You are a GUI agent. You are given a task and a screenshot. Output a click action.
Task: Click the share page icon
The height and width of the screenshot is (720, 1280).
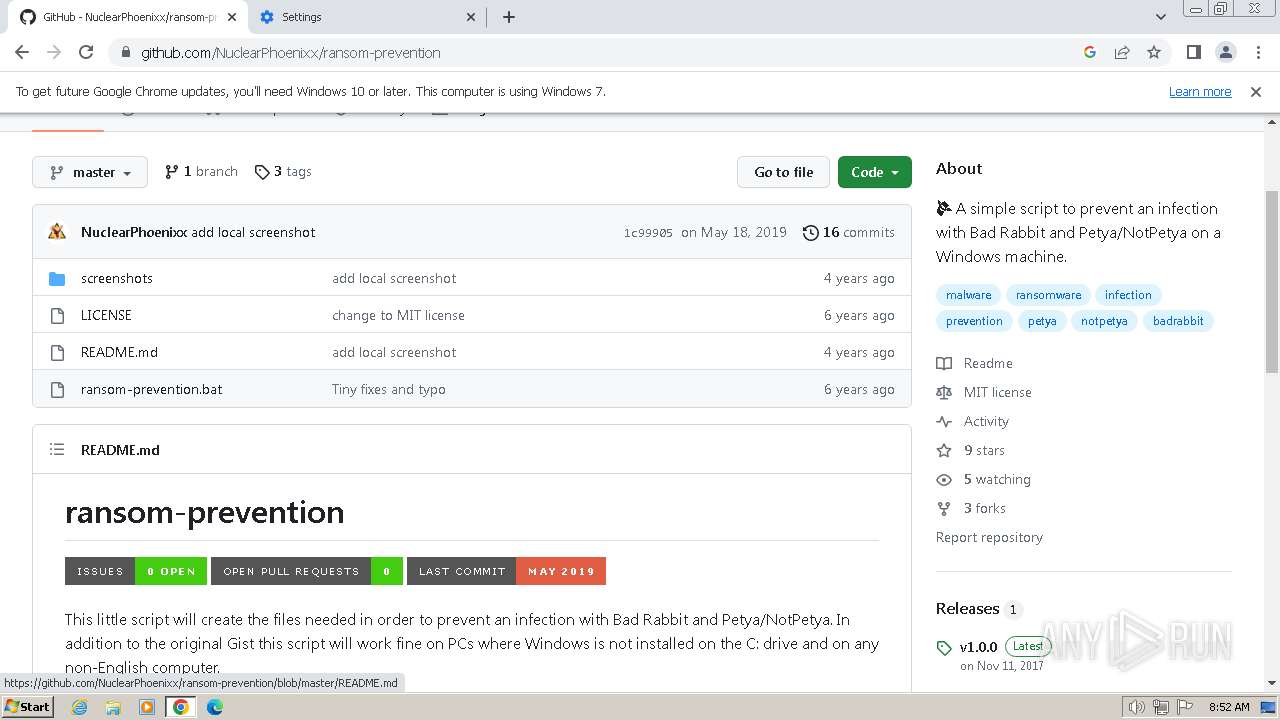click(x=1122, y=52)
